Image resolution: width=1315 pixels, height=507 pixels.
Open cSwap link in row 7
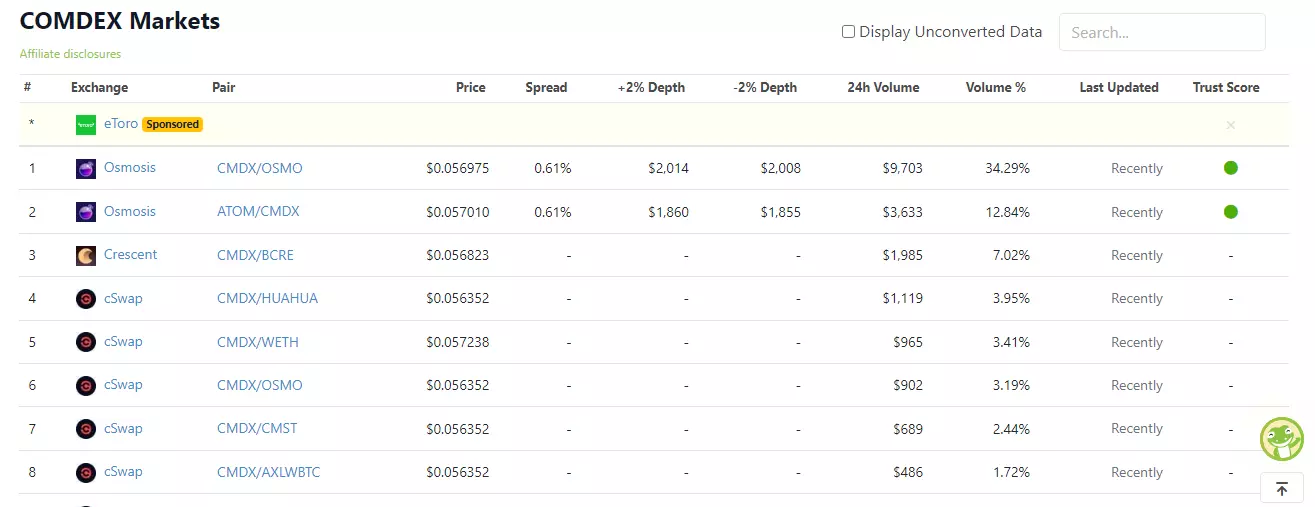coord(123,428)
